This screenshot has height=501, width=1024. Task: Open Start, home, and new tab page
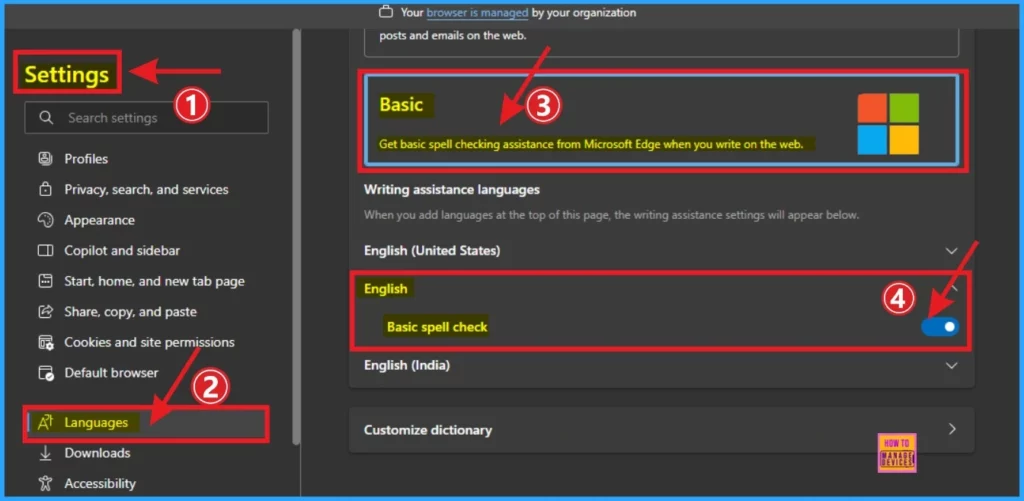tap(154, 282)
